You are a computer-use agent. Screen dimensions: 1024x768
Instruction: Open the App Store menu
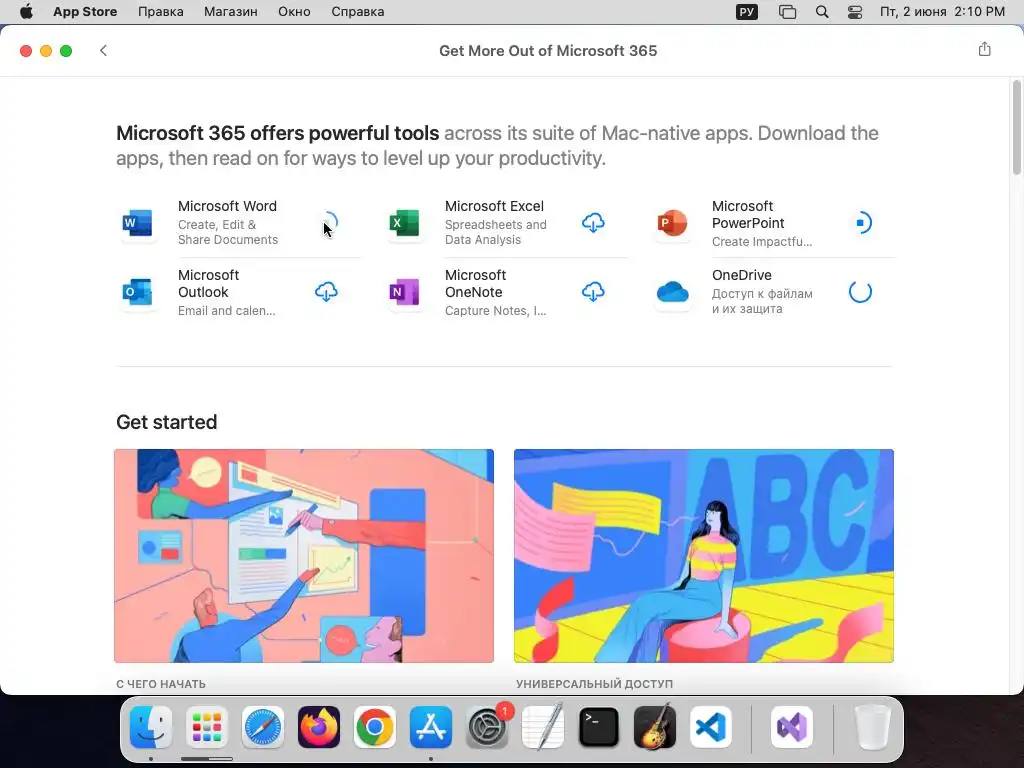(x=85, y=12)
